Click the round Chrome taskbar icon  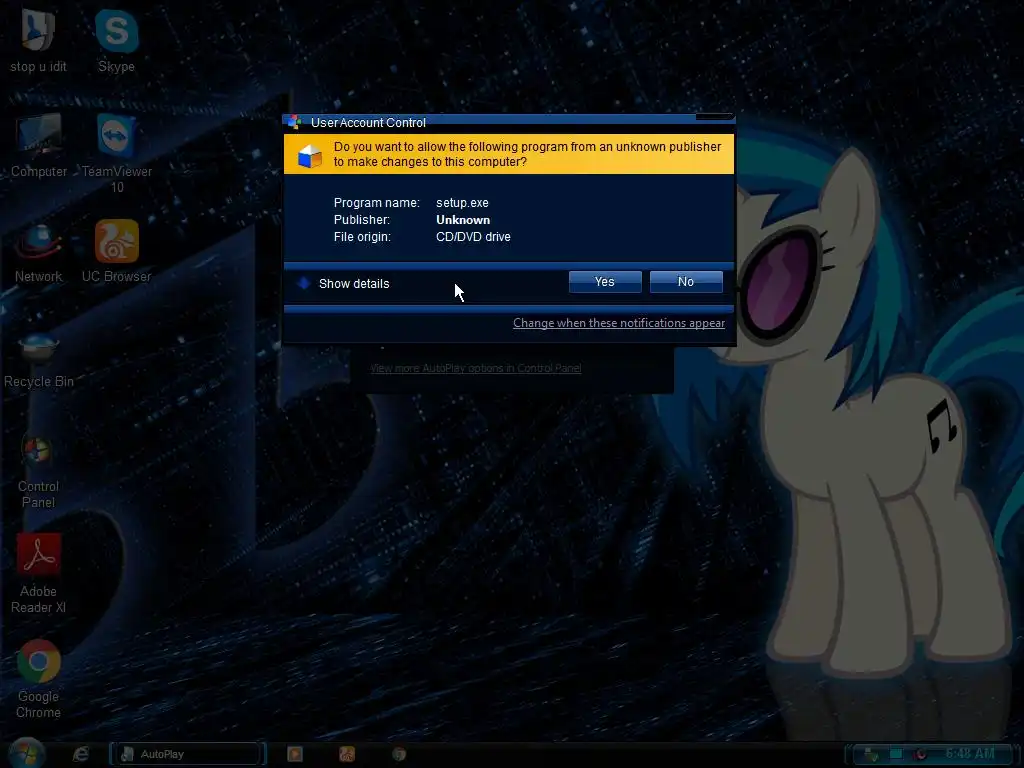[399, 754]
